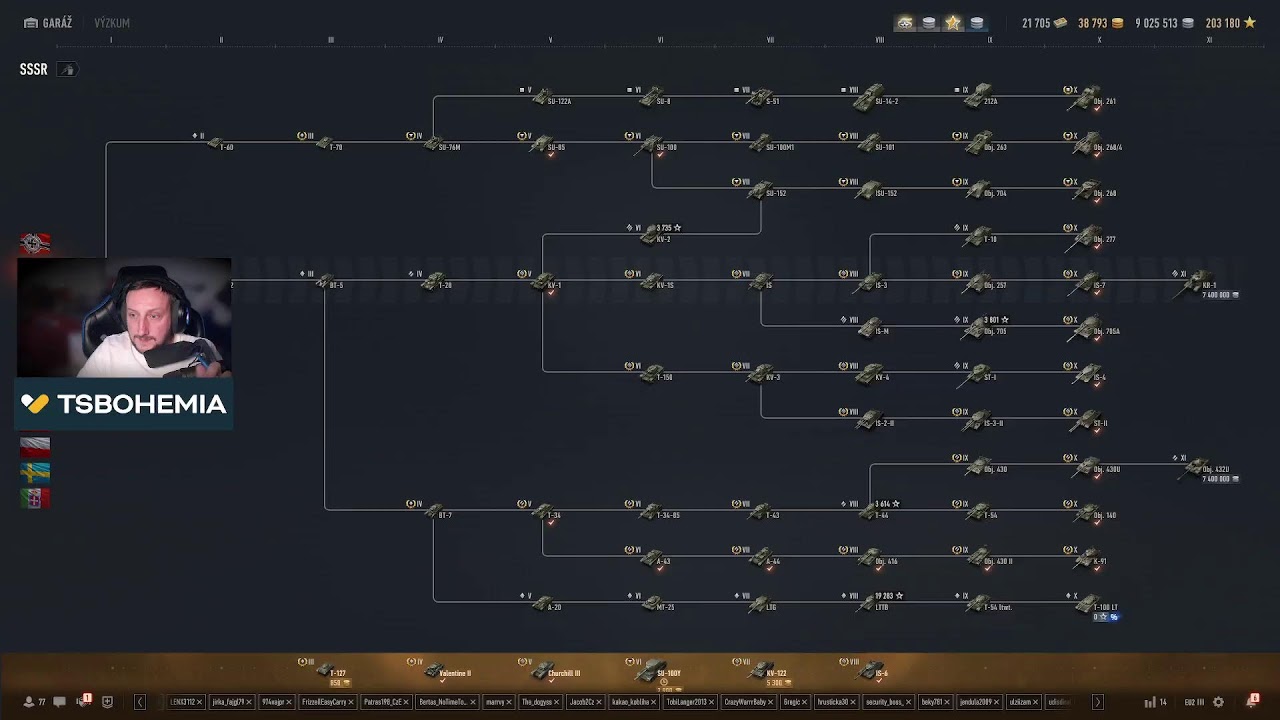1280x720 pixels.
Task: Switch to the Italian nation flag
Action: 35,497
